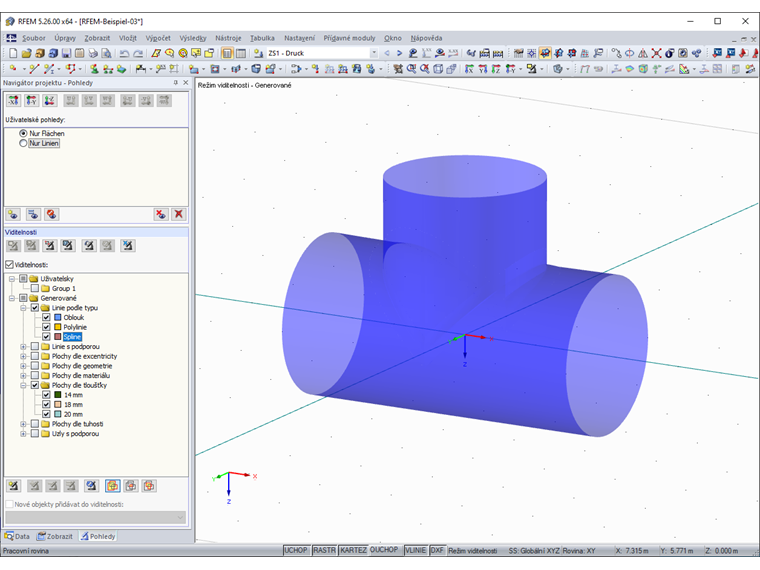Delete the selected user view with eye-and-X icon

[x=161, y=214]
